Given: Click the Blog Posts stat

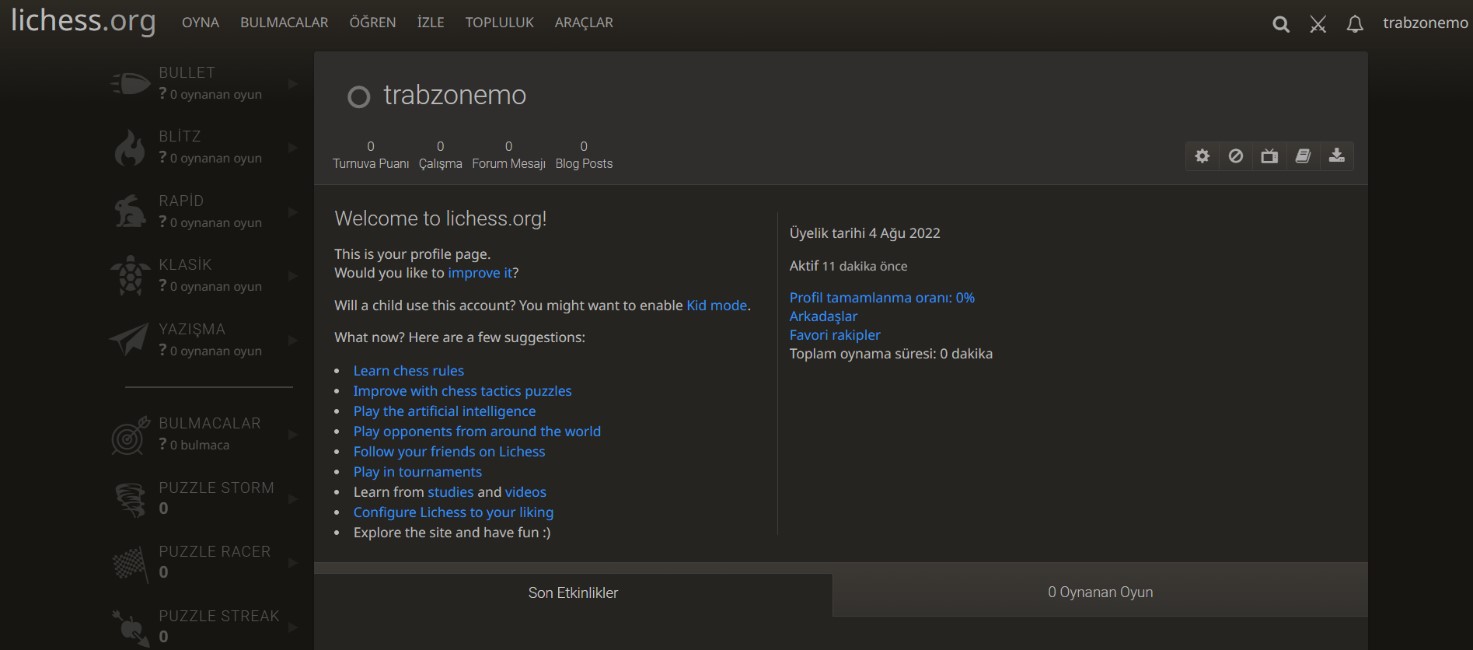Looking at the screenshot, I should (x=584, y=155).
